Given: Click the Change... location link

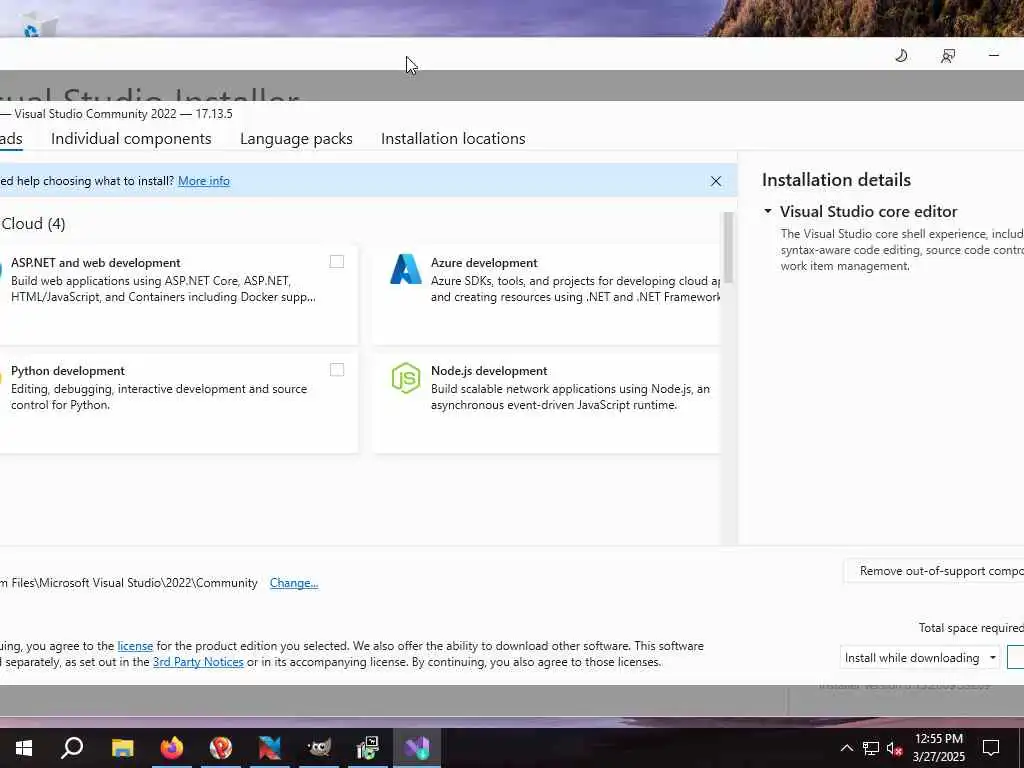Looking at the screenshot, I should 294,583.
